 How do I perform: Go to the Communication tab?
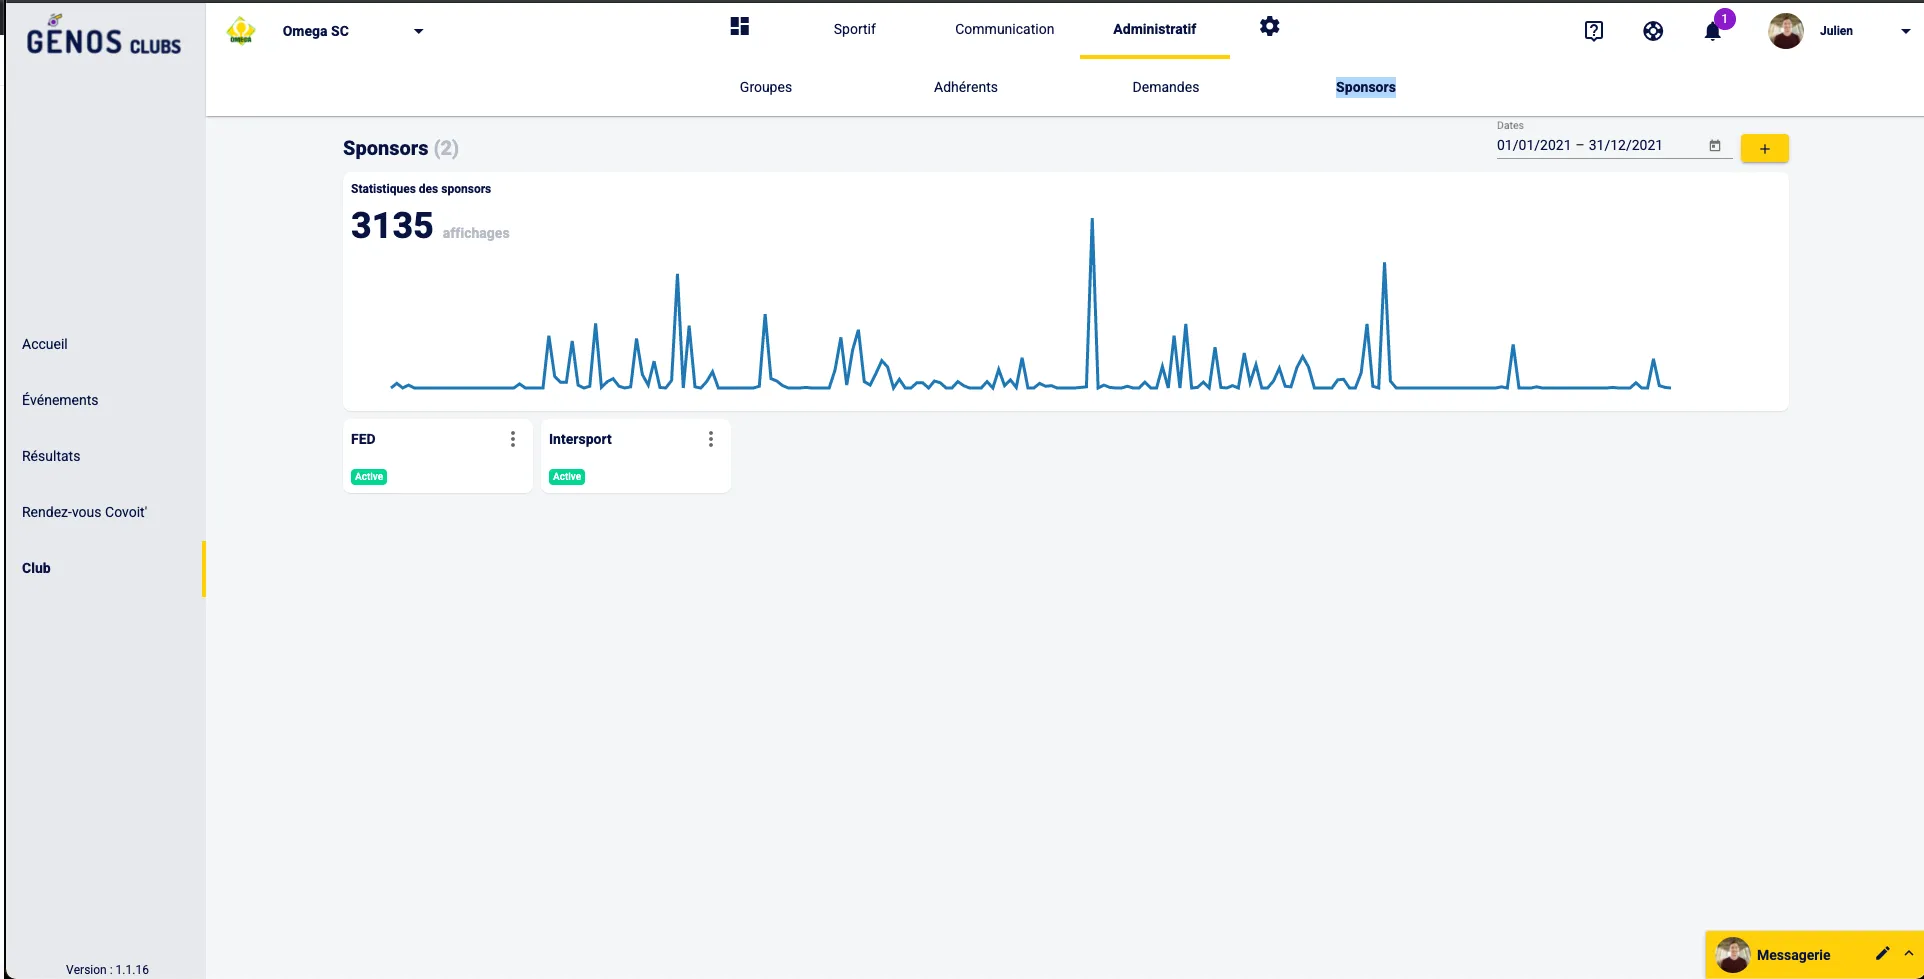[1004, 29]
